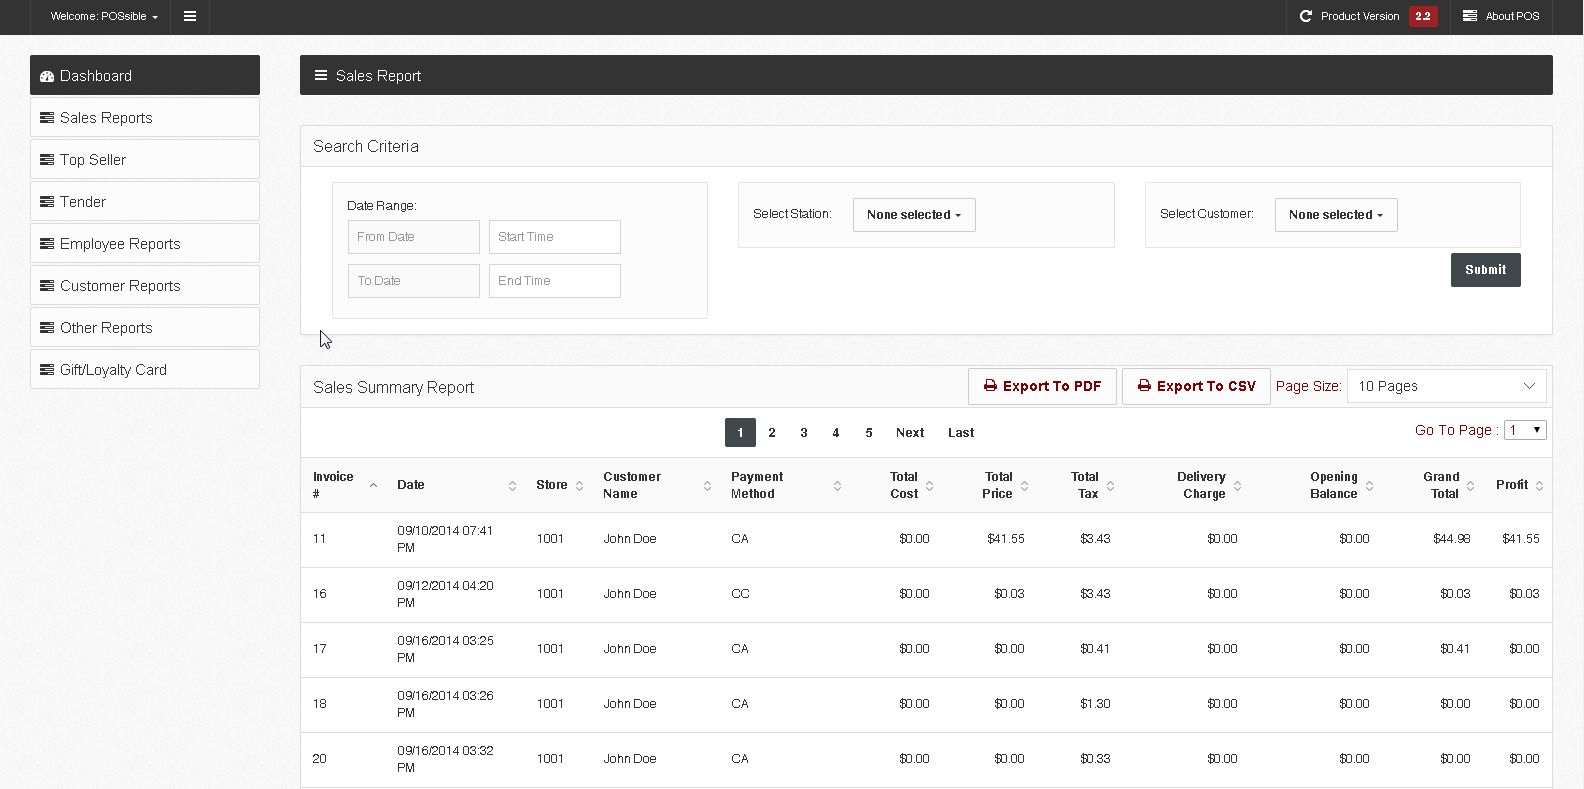Click total tax $0.41 in invoice 17 row
Screen dimensions: 1584x789
[1095, 649]
